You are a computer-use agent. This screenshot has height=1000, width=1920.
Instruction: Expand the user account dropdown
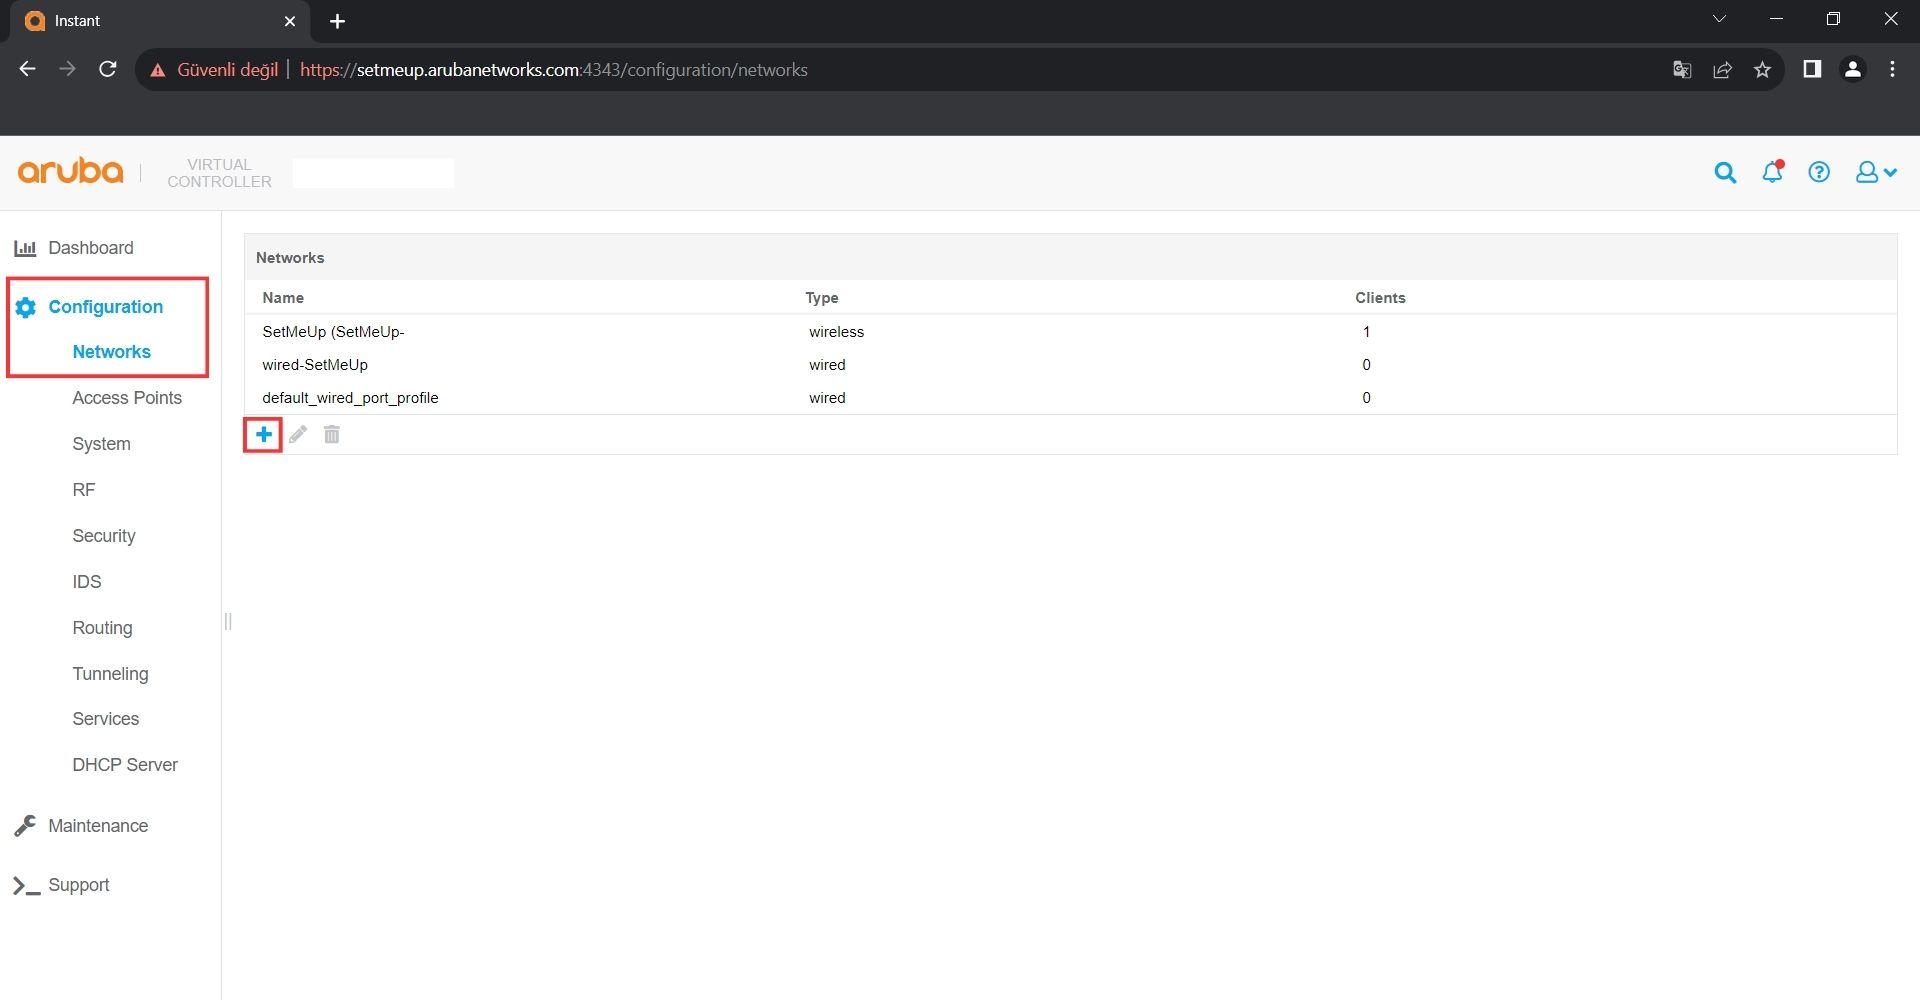tap(1875, 173)
